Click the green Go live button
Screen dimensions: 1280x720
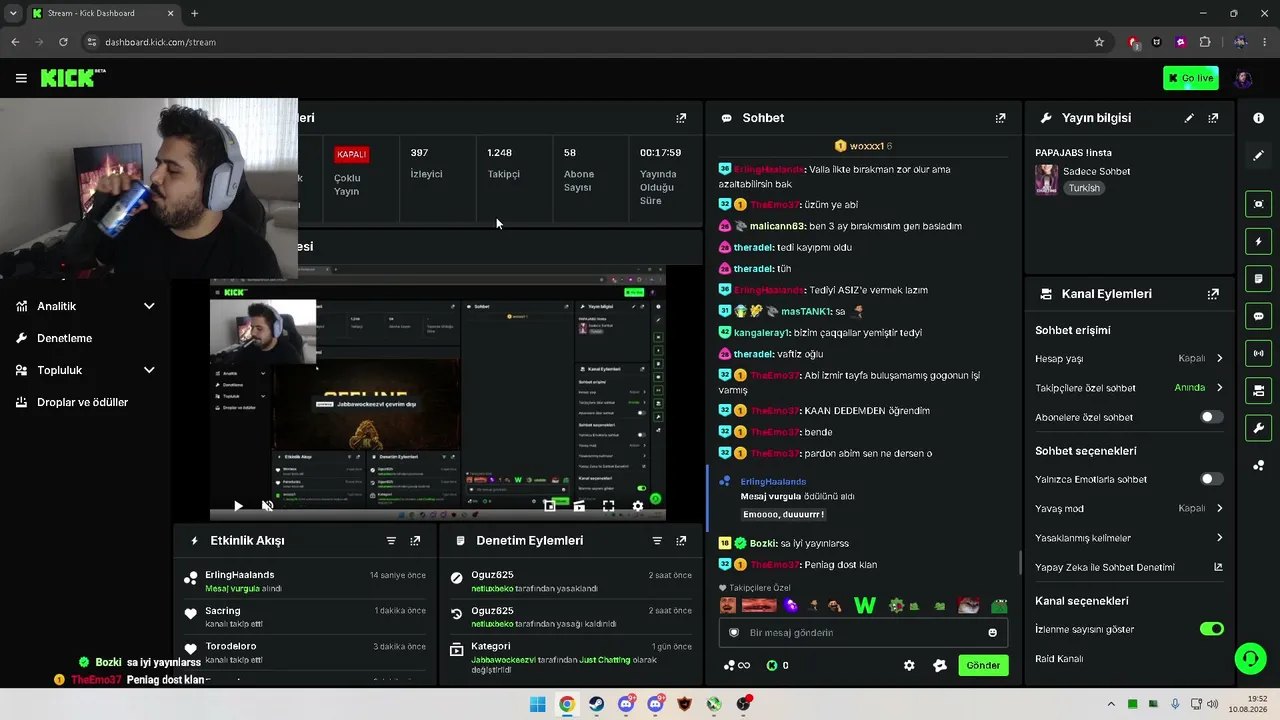pos(1190,78)
